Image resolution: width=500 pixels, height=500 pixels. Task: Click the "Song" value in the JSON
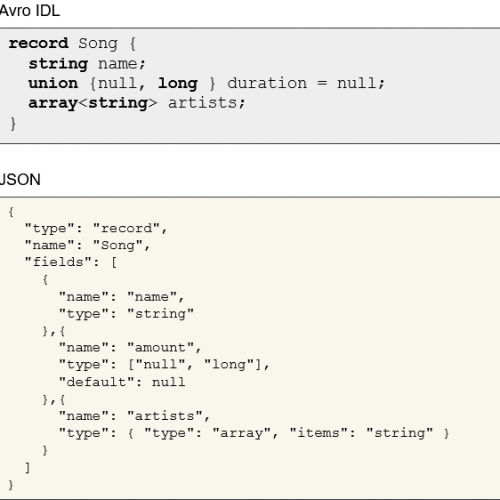tap(118, 246)
